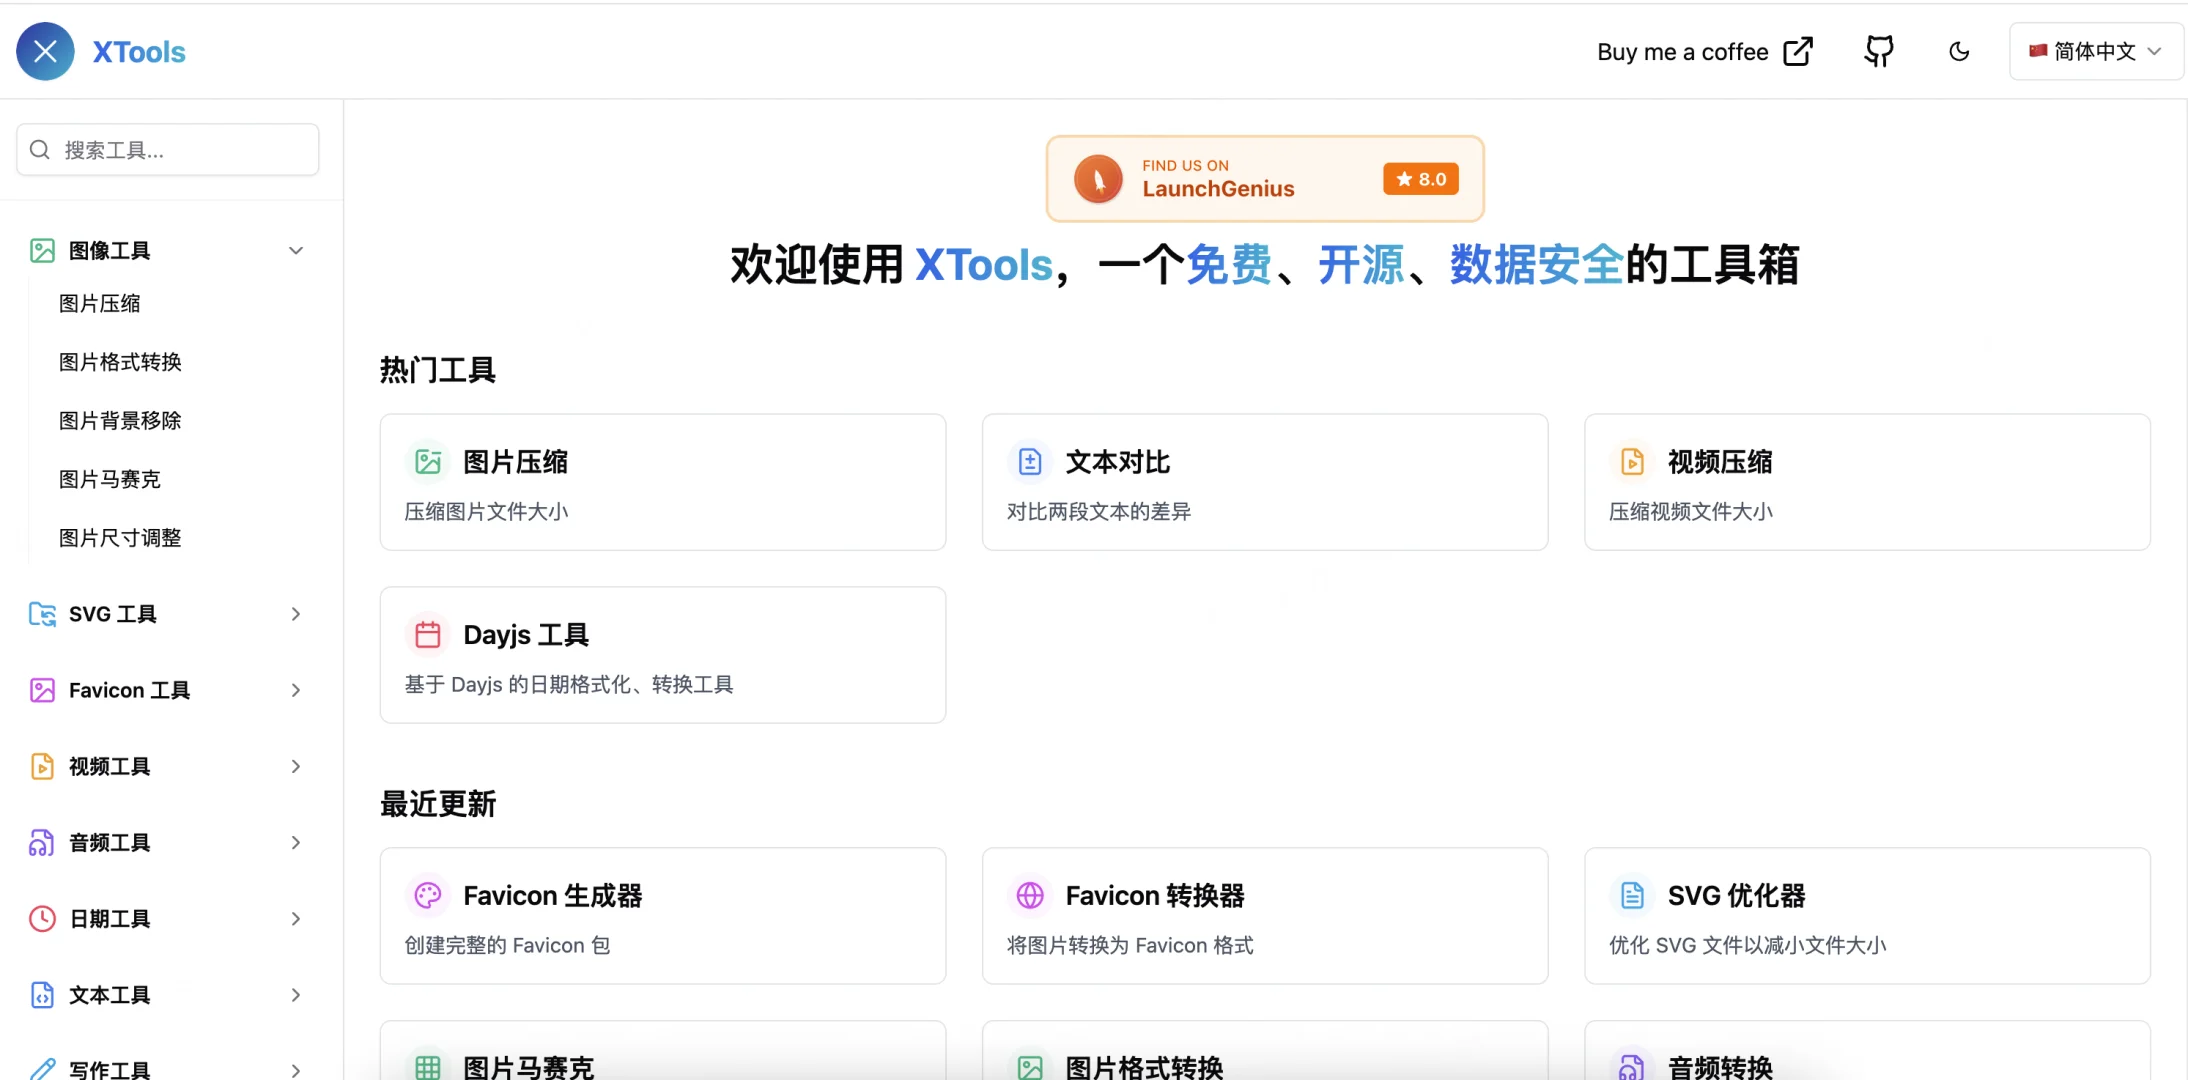Screen dimensions: 2188x1080
Task: Click the 视频压缩 tool icon
Action: click(x=1632, y=461)
